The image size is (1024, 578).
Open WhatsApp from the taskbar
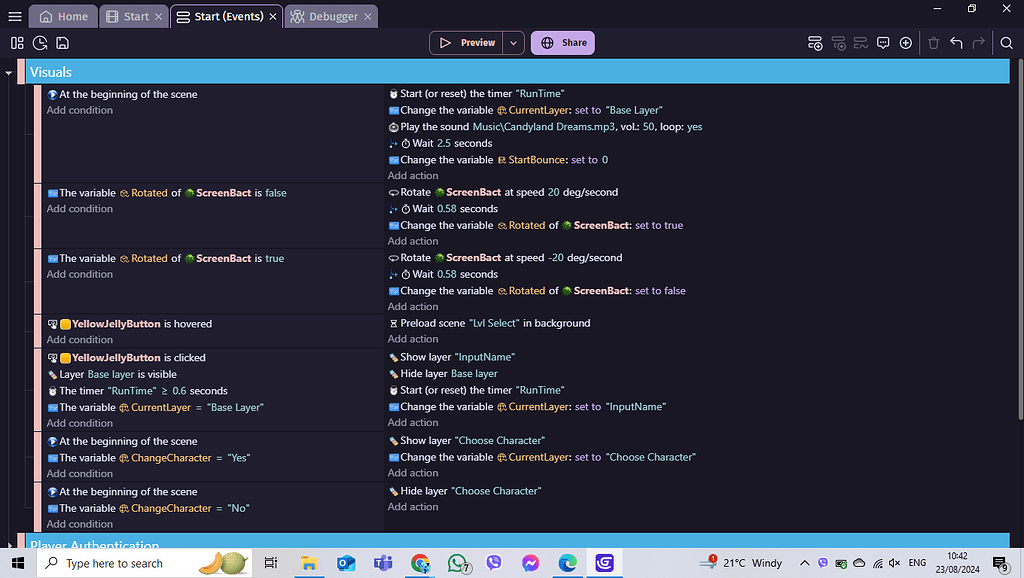click(x=458, y=563)
